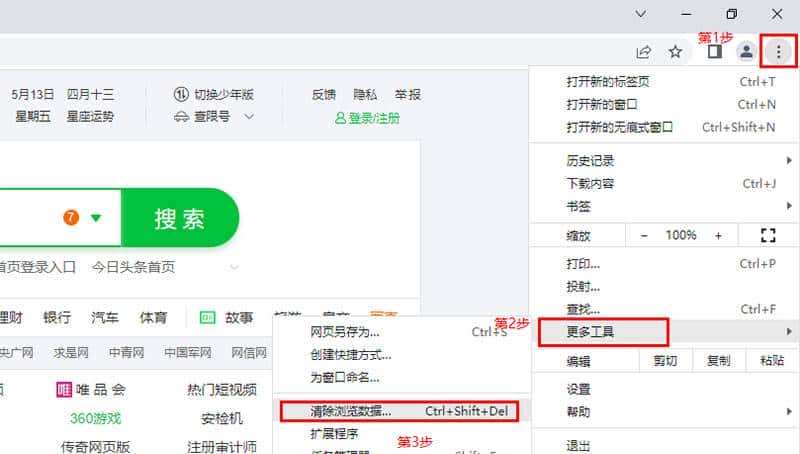Open the 网信网 site link

(x=249, y=352)
